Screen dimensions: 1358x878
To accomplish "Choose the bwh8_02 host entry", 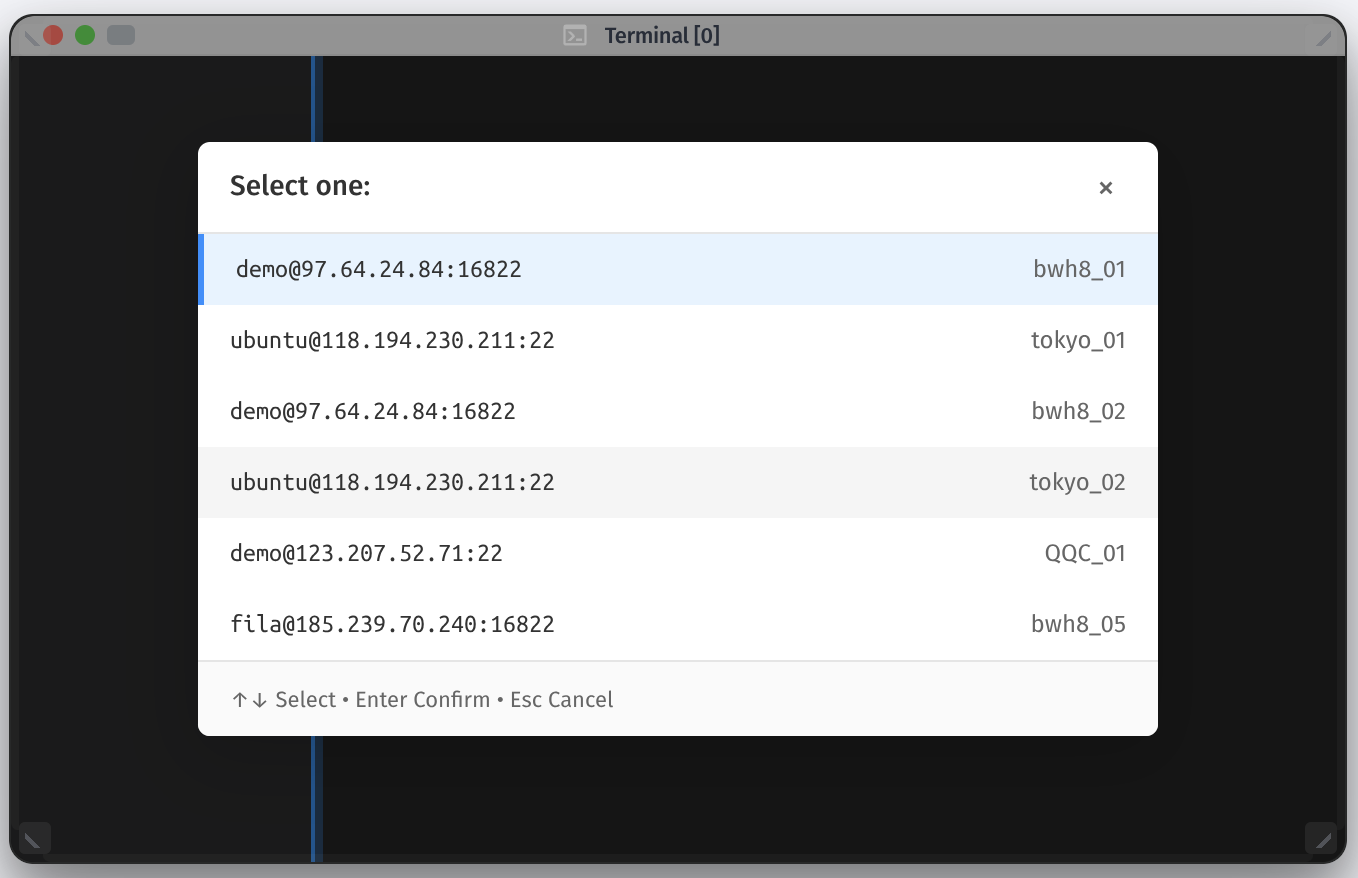I will [x=373, y=411].
